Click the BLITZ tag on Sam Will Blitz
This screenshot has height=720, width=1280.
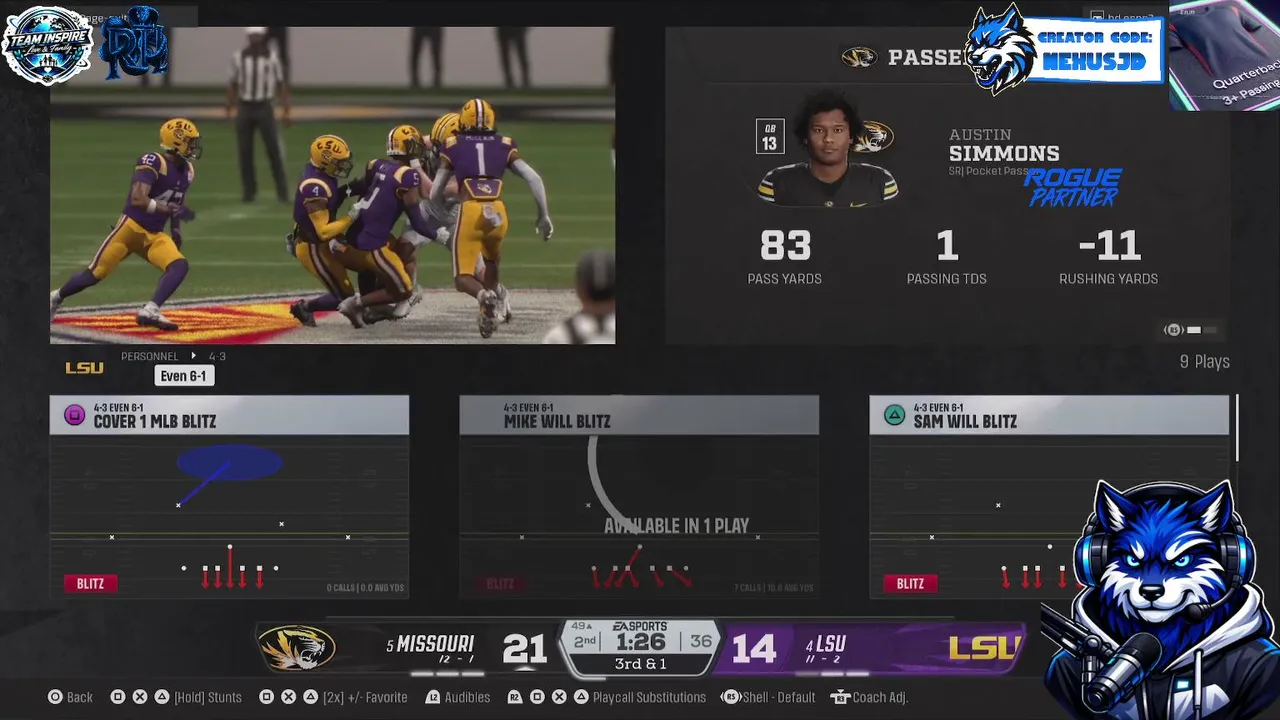[x=910, y=583]
